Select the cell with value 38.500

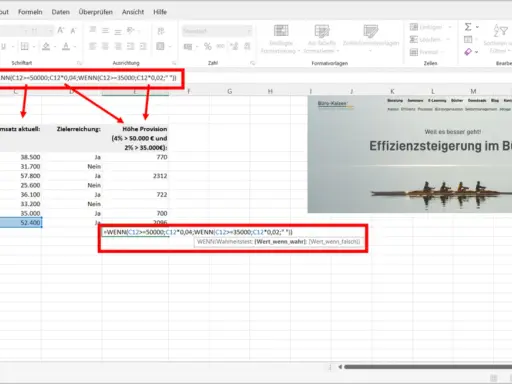pyautogui.click(x=21, y=157)
